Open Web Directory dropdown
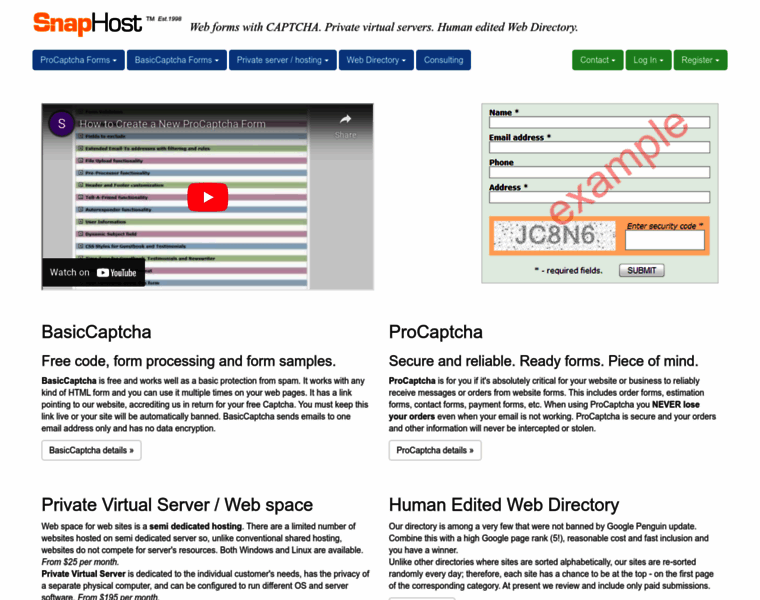 pos(376,60)
